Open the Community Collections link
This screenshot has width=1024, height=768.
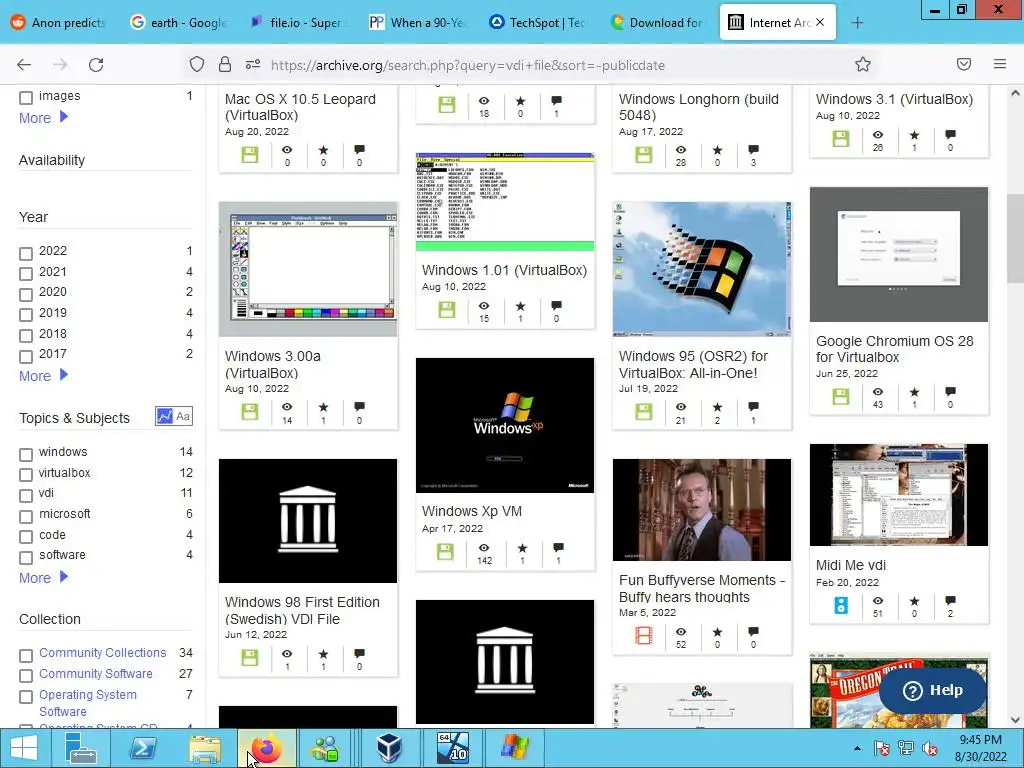pyautogui.click(x=103, y=652)
